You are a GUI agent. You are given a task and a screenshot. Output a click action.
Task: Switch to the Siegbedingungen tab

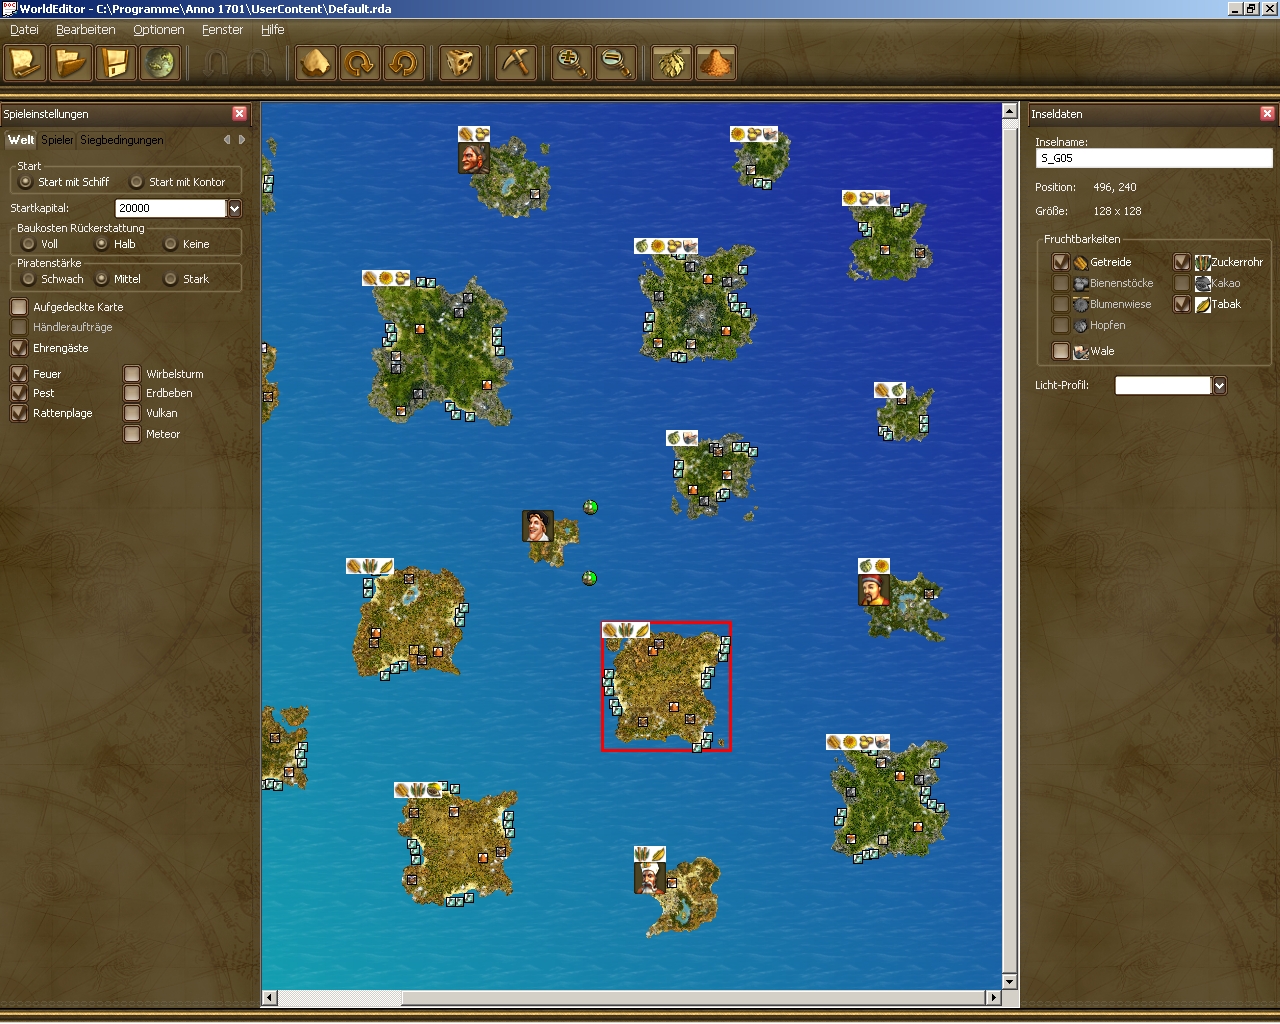(122, 140)
